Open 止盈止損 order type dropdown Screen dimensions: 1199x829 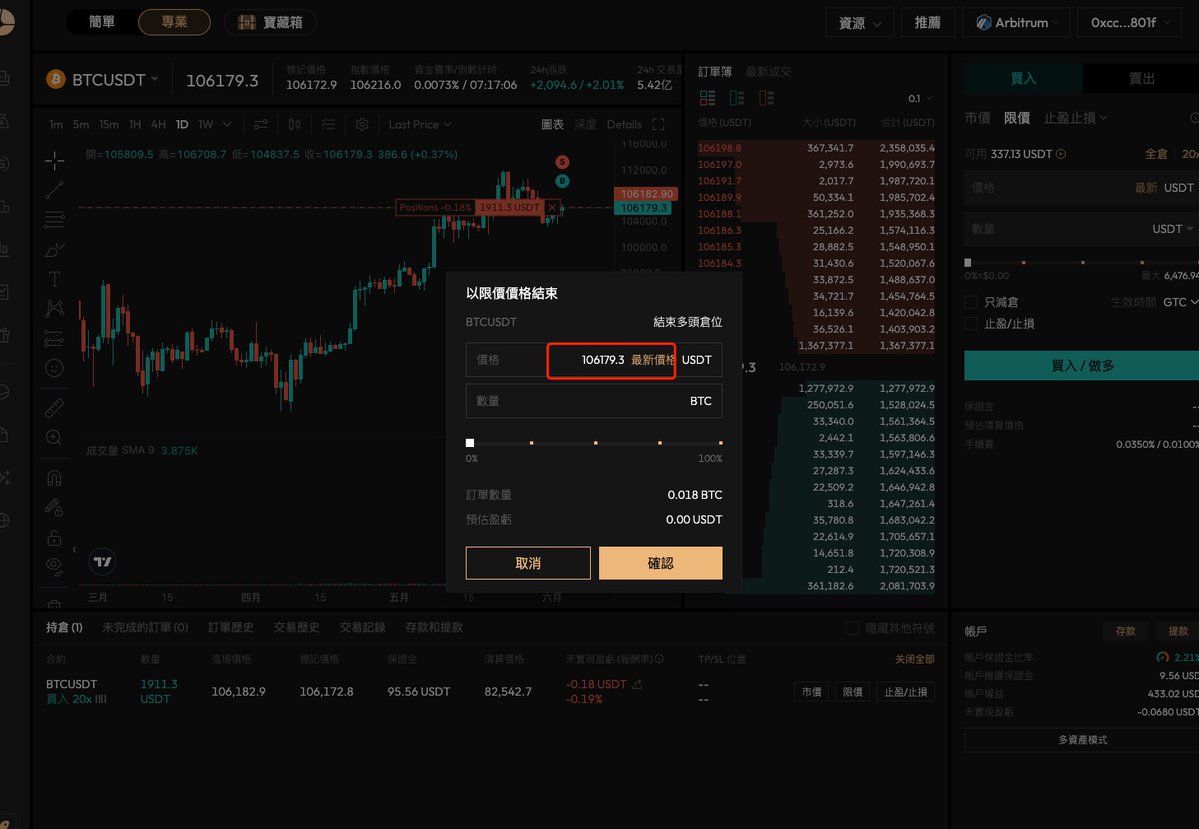pos(1075,118)
